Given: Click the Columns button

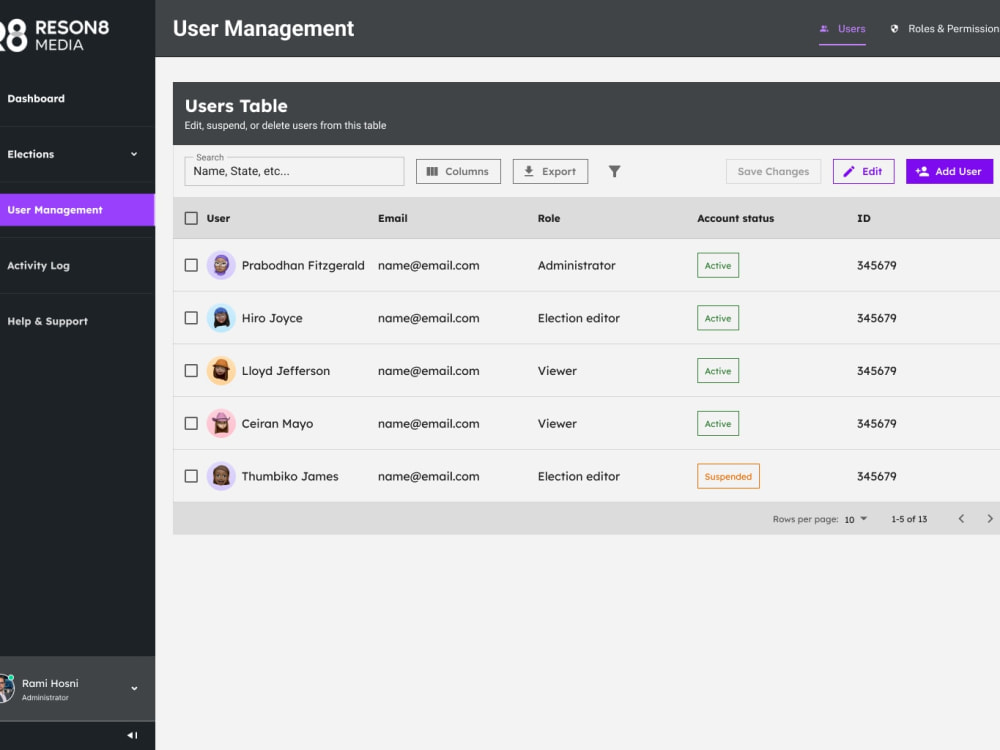Looking at the screenshot, I should pos(458,172).
